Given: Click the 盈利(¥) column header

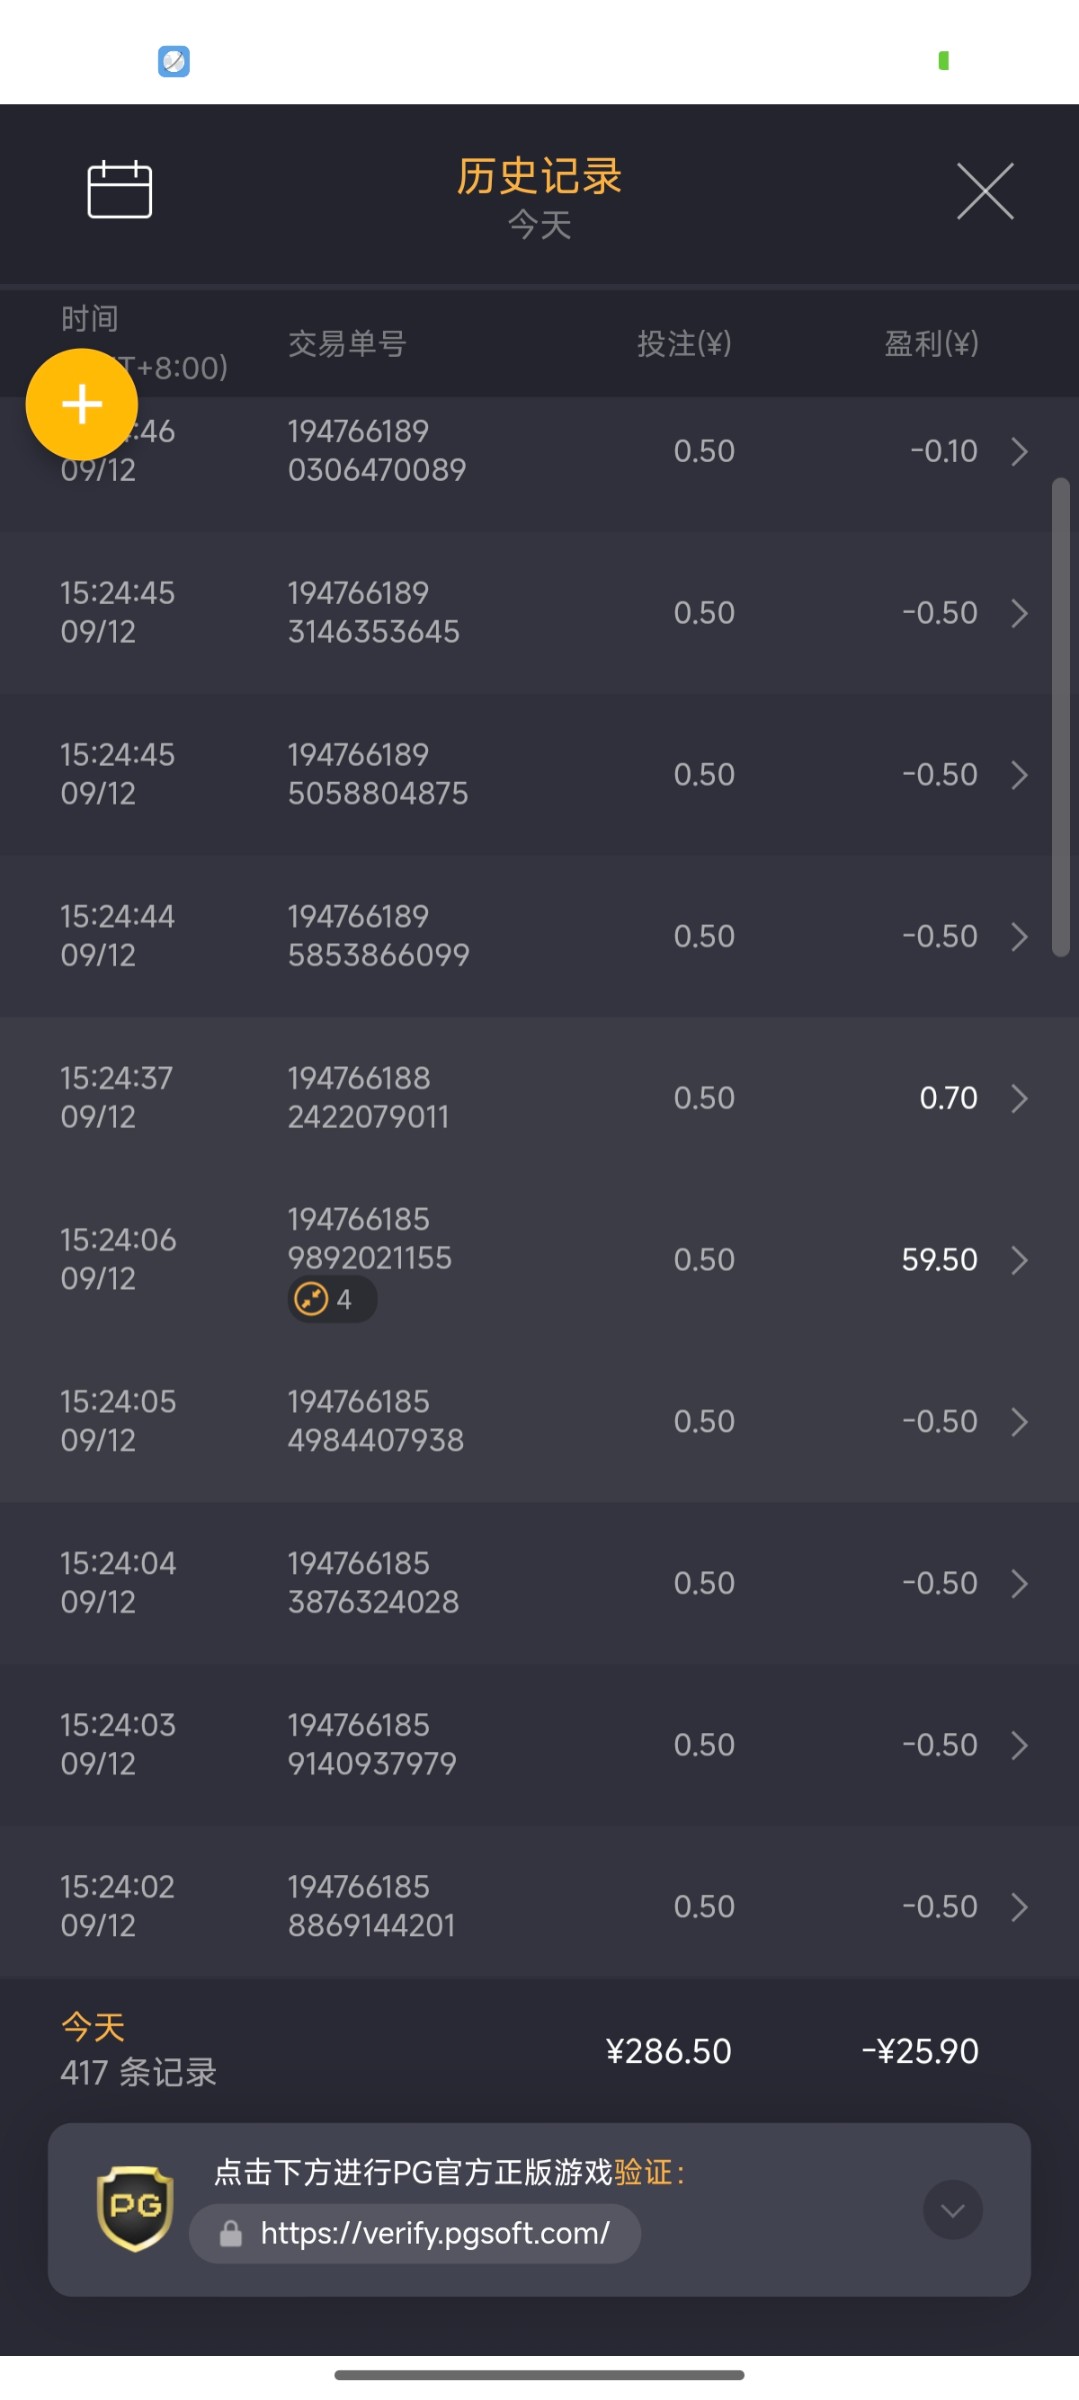Looking at the screenshot, I should (931, 344).
